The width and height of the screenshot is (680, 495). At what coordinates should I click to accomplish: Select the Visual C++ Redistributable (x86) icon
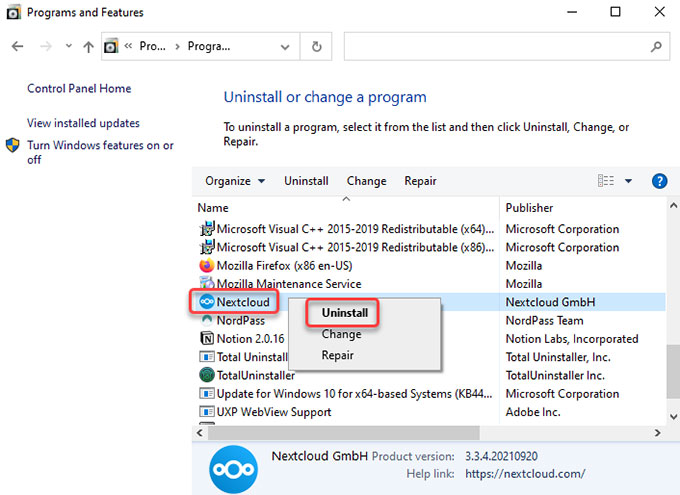[x=207, y=247]
